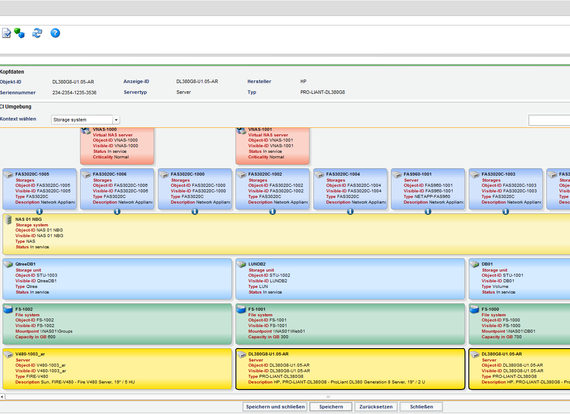
Task: Click the Speichern button
Action: pyautogui.click(x=331, y=407)
